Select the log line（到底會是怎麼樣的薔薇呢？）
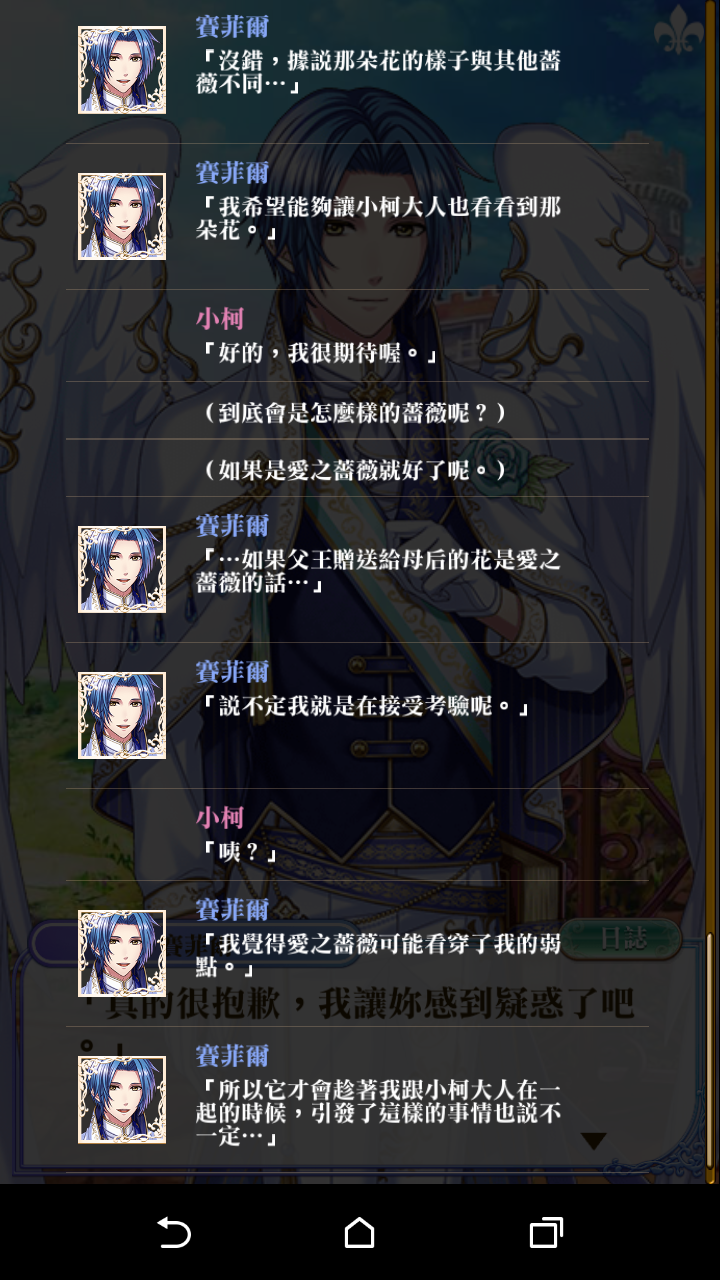720x1280 pixels. (356, 411)
